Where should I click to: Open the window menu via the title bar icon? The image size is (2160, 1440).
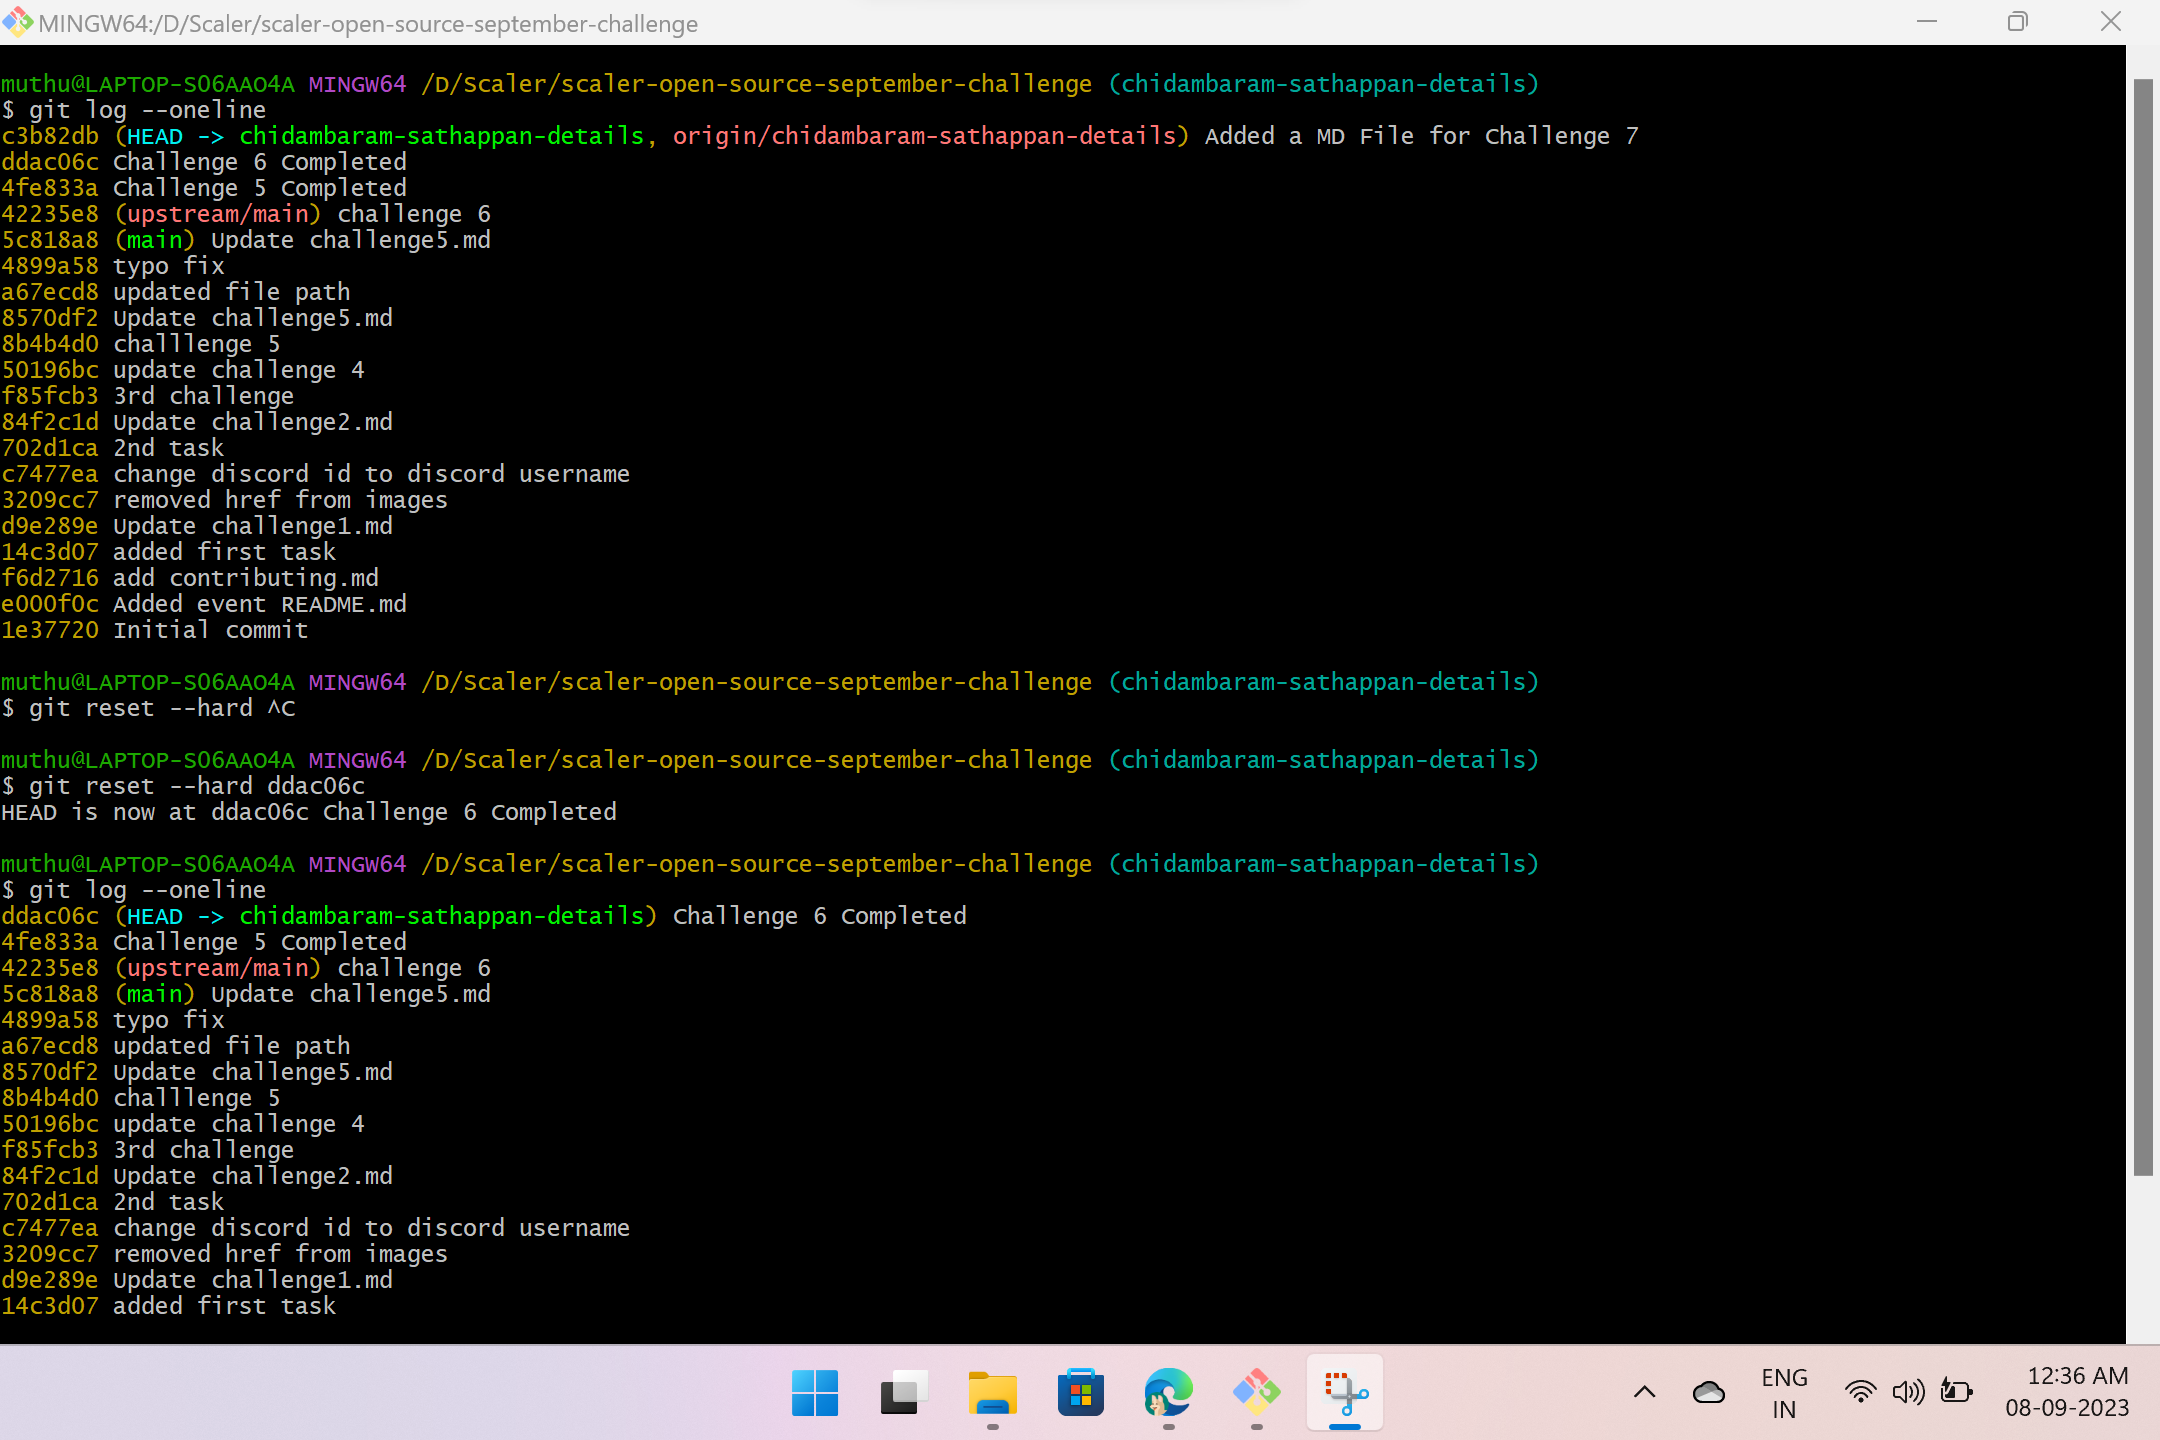(17, 22)
